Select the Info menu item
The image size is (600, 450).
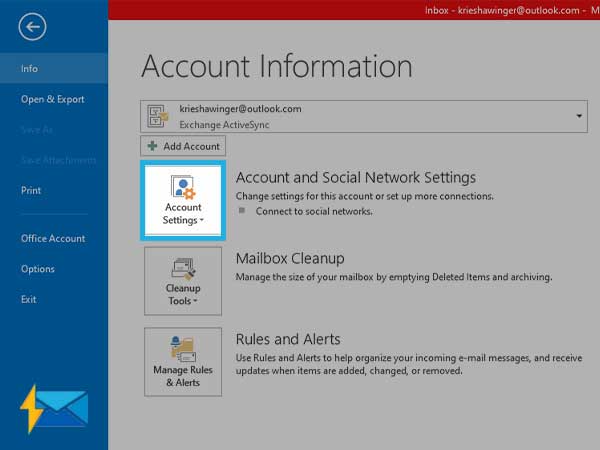(x=54, y=68)
